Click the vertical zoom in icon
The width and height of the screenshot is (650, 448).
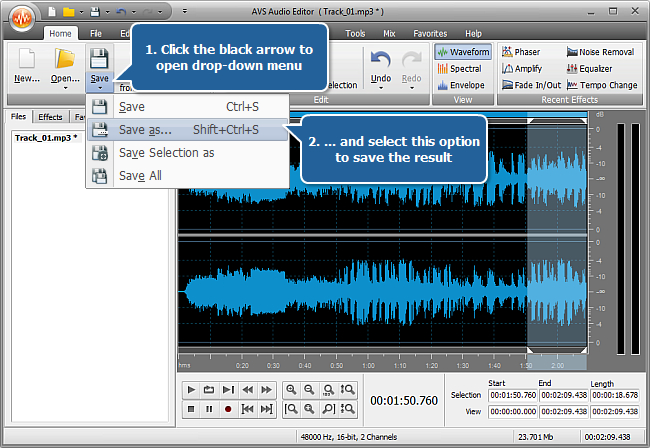pyautogui.click(x=347, y=390)
